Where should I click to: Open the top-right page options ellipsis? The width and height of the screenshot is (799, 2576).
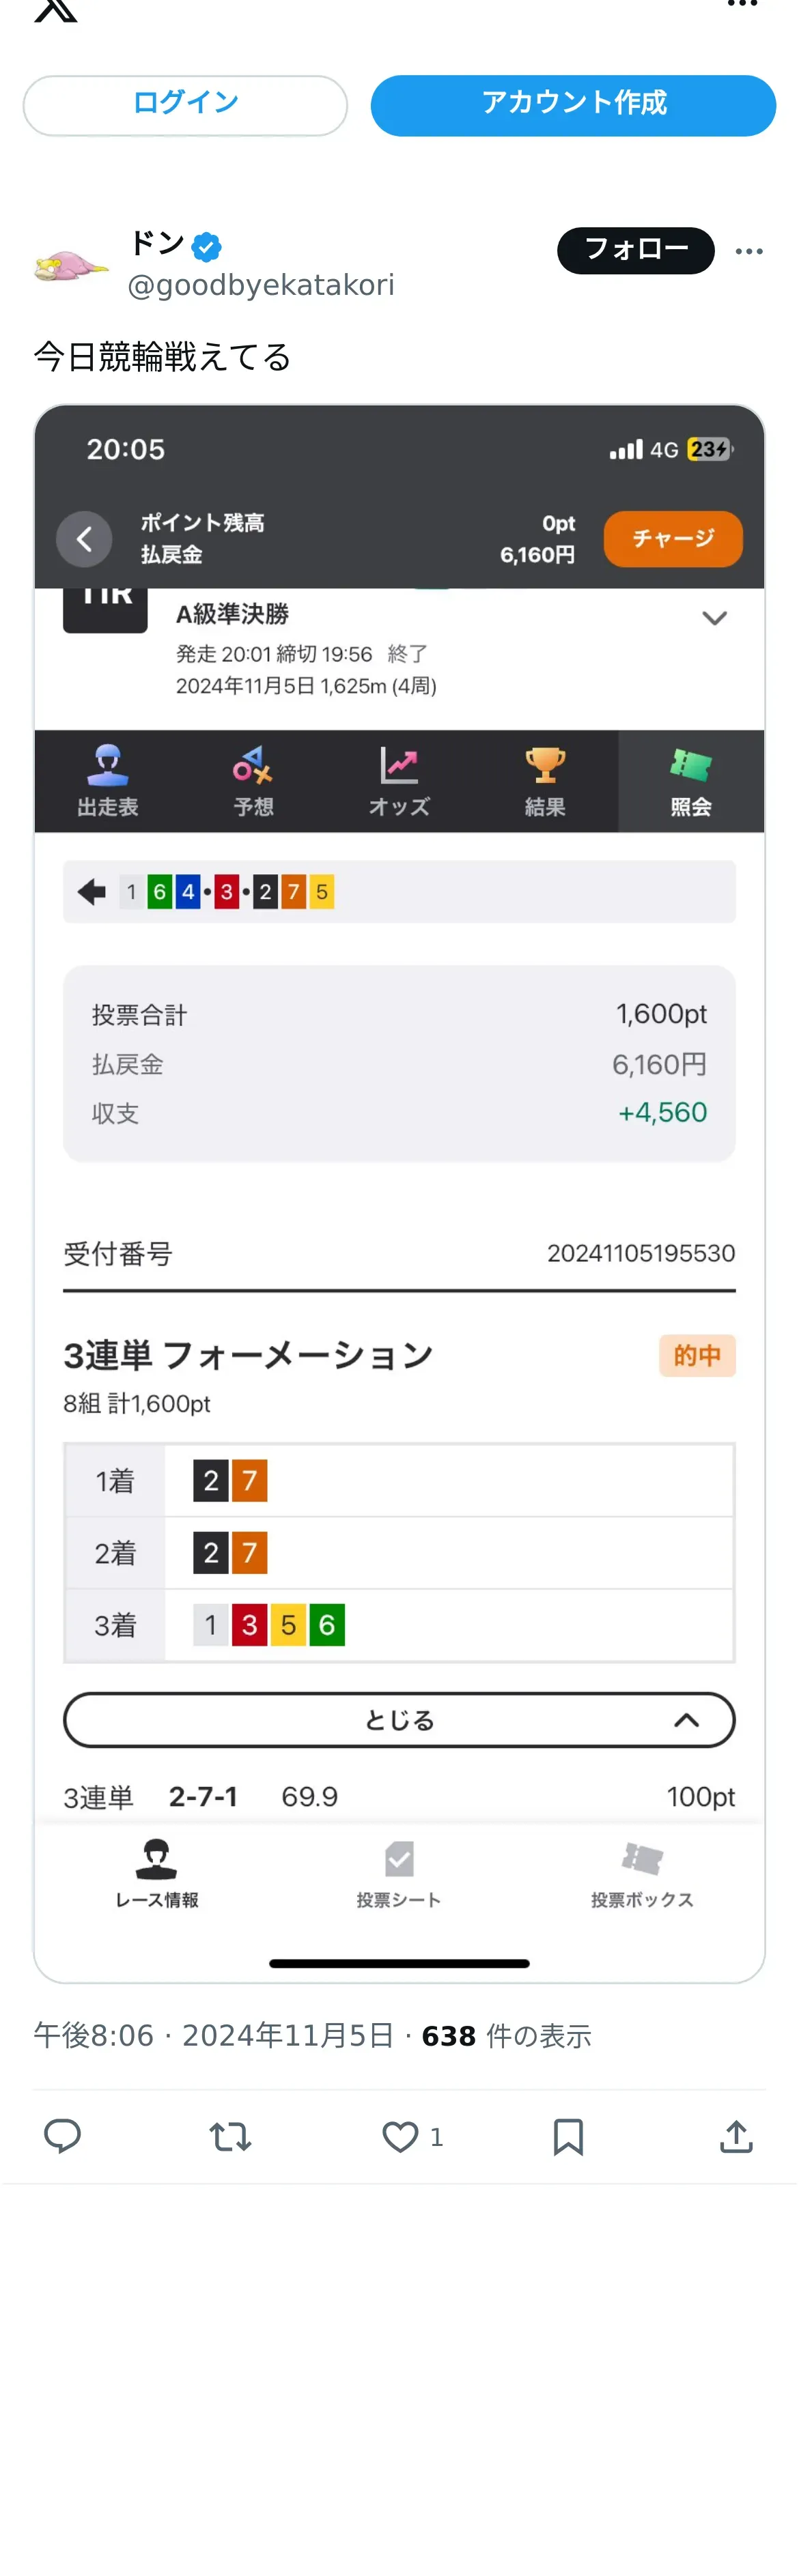pyautogui.click(x=742, y=5)
